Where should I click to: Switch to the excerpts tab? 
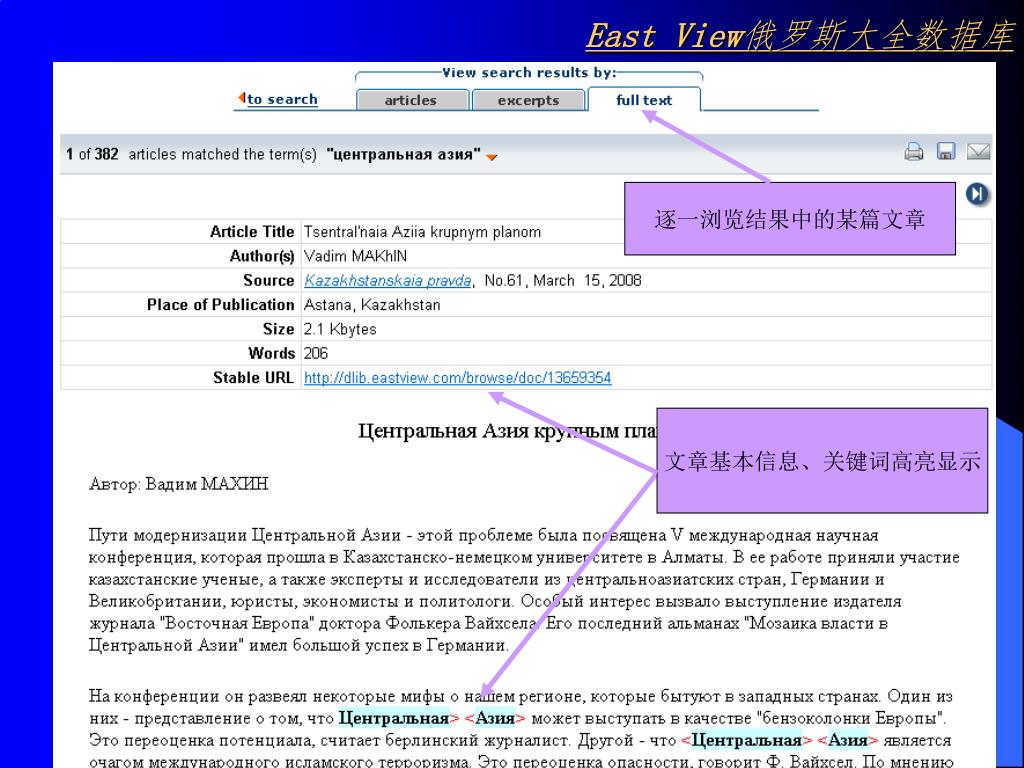528,100
